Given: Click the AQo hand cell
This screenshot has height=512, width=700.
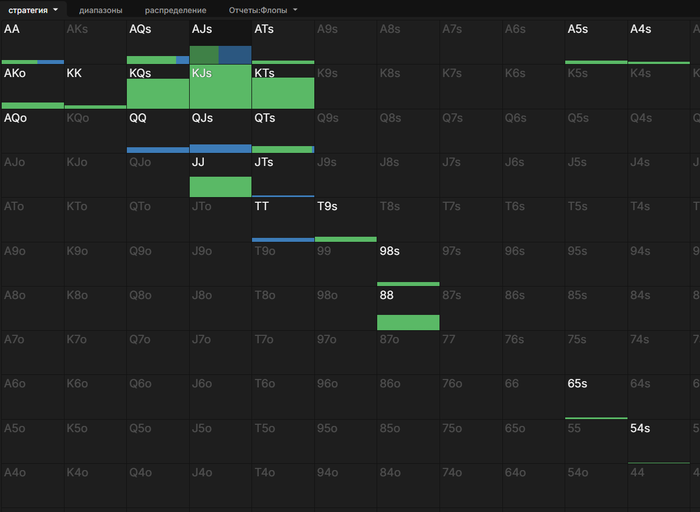Looking at the screenshot, I should [33, 131].
